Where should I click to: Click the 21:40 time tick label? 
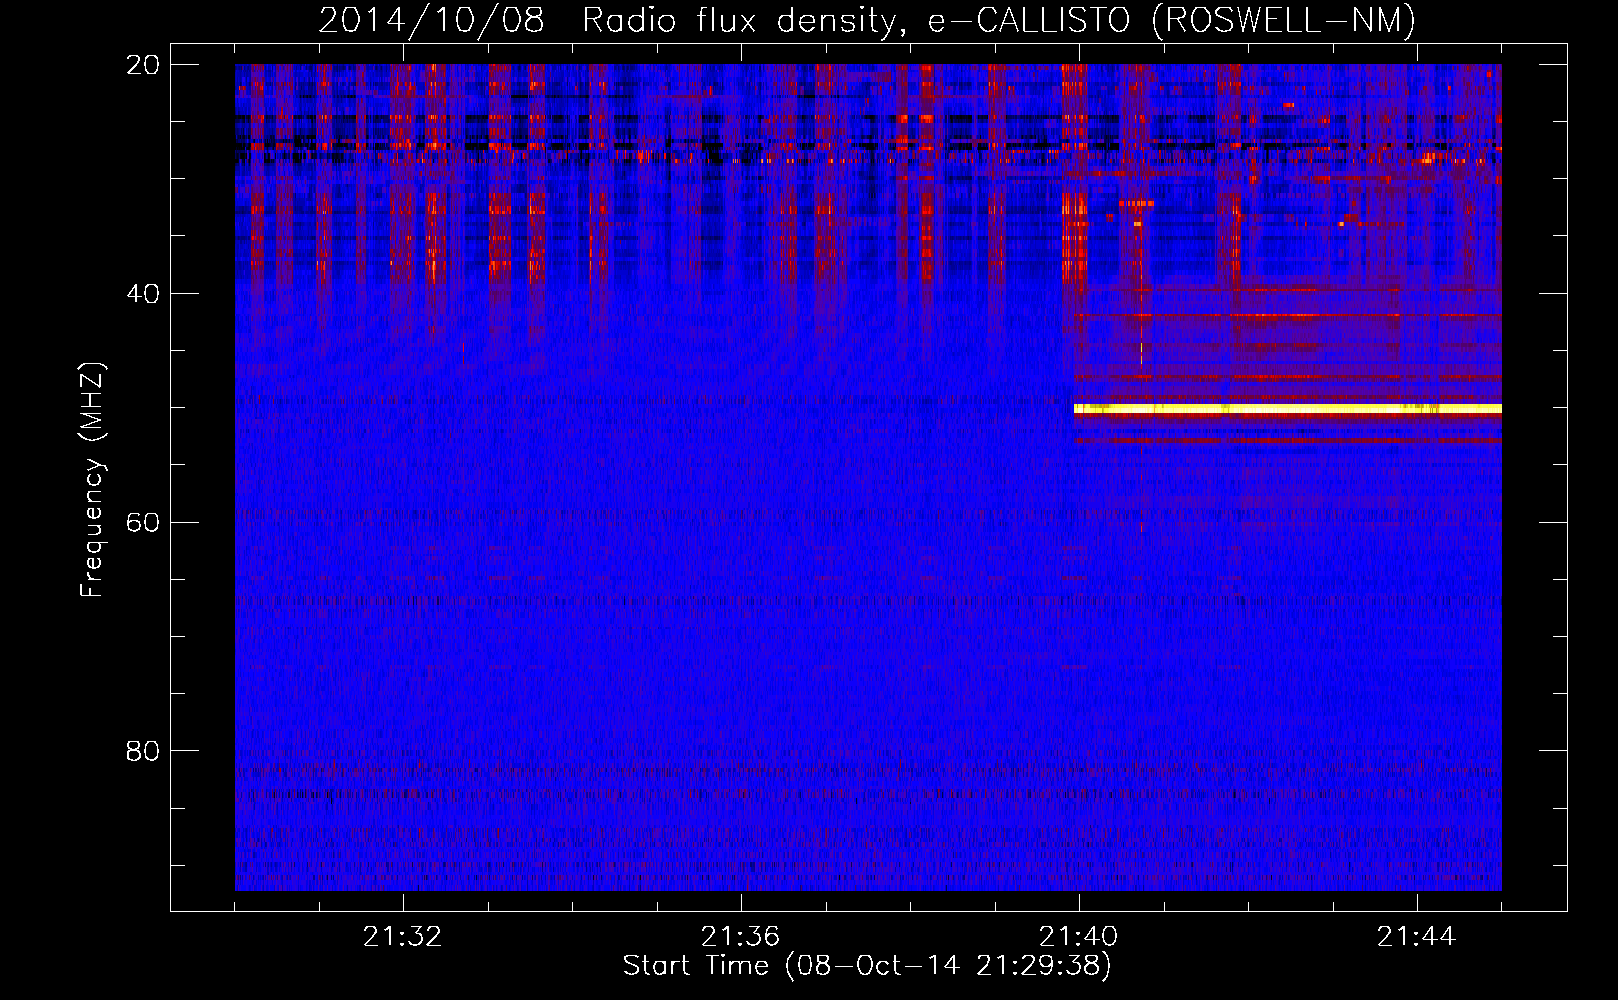point(1078,937)
